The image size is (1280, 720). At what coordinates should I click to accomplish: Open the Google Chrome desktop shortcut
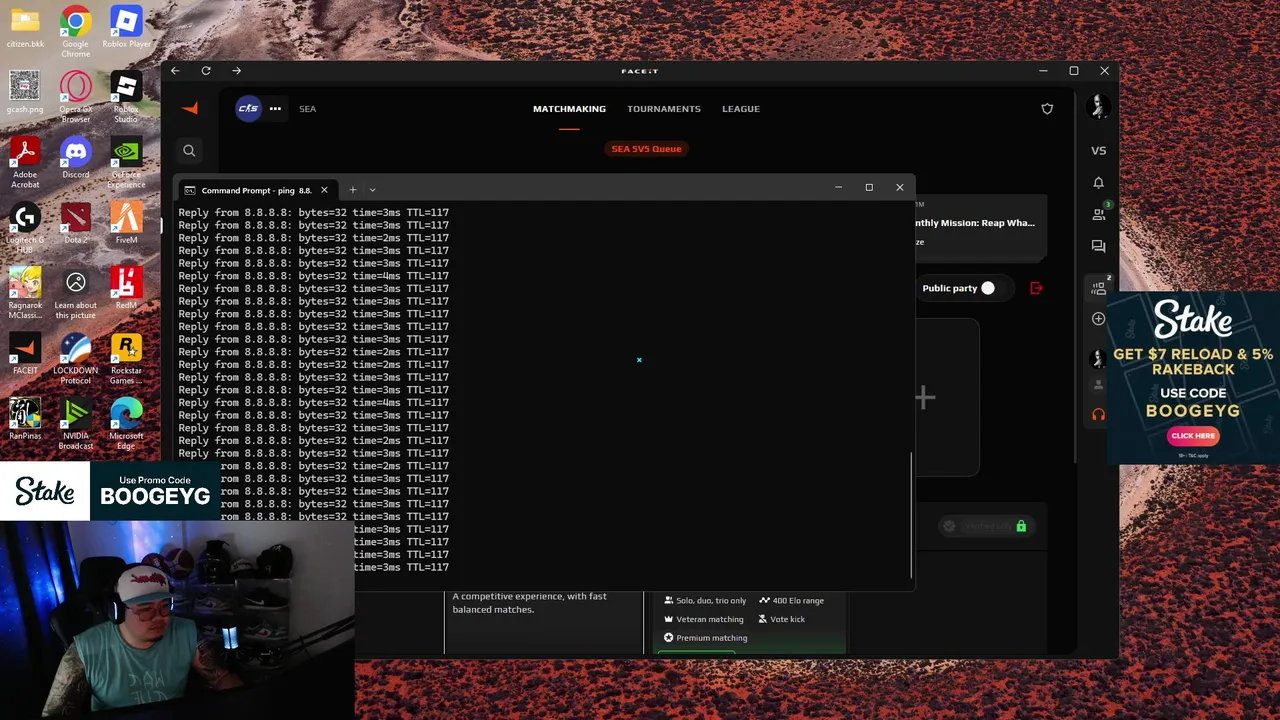pyautogui.click(x=75, y=32)
